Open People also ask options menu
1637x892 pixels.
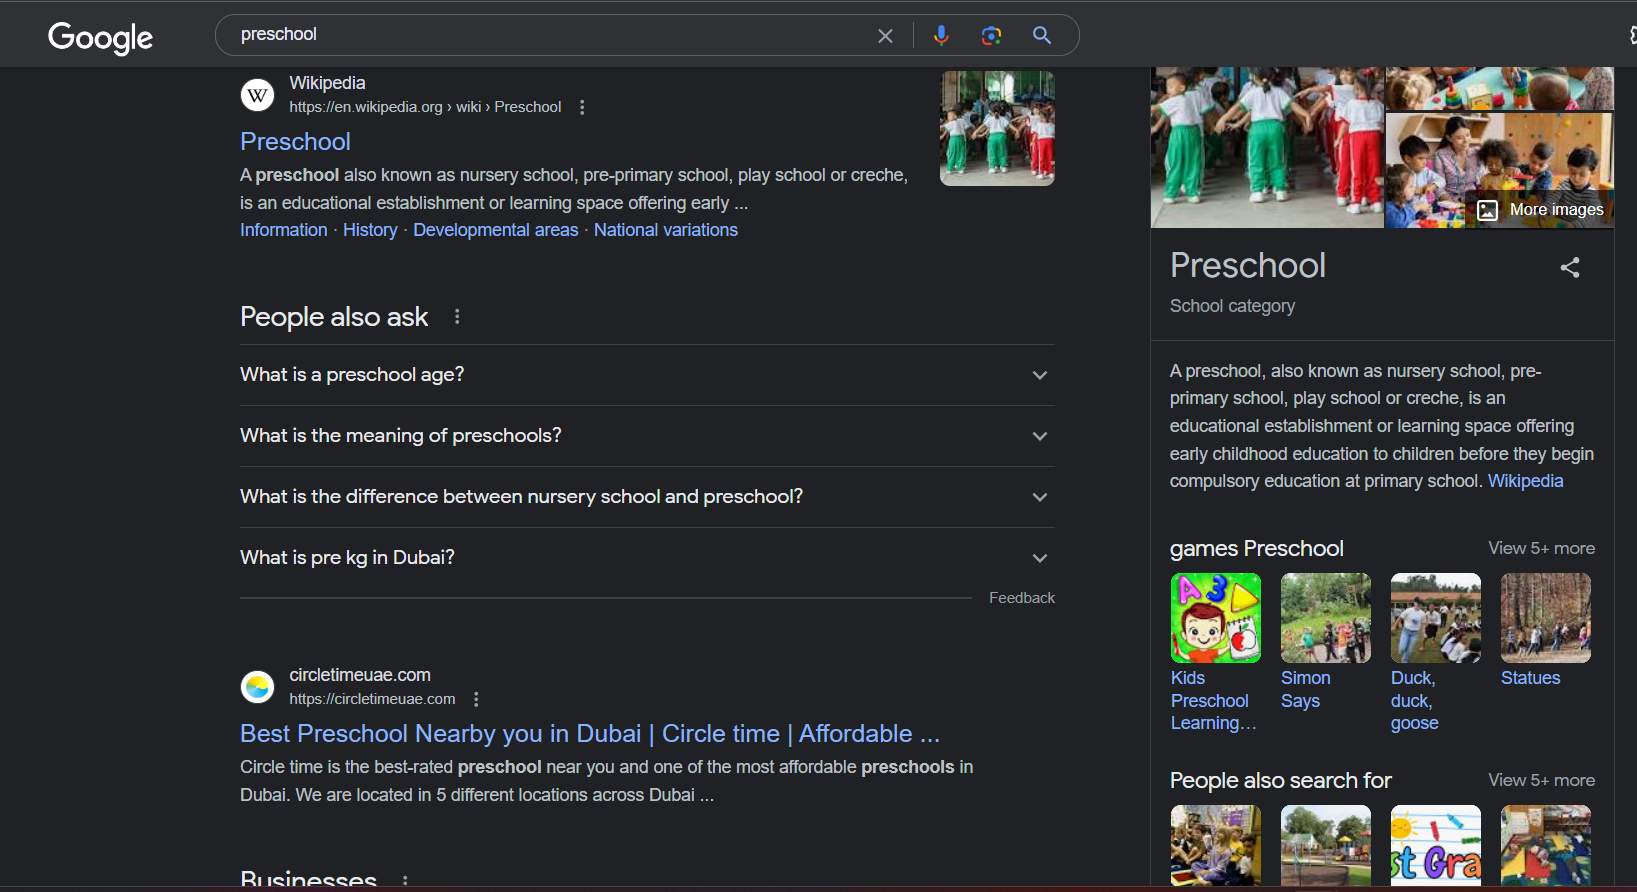point(457,317)
